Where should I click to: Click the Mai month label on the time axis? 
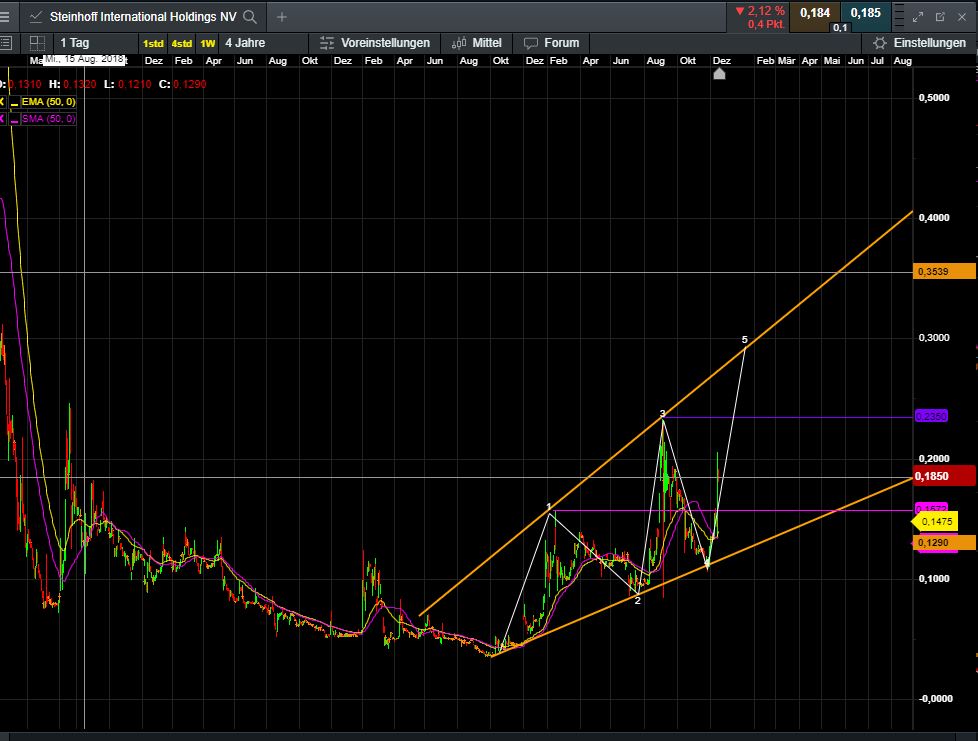tap(831, 61)
